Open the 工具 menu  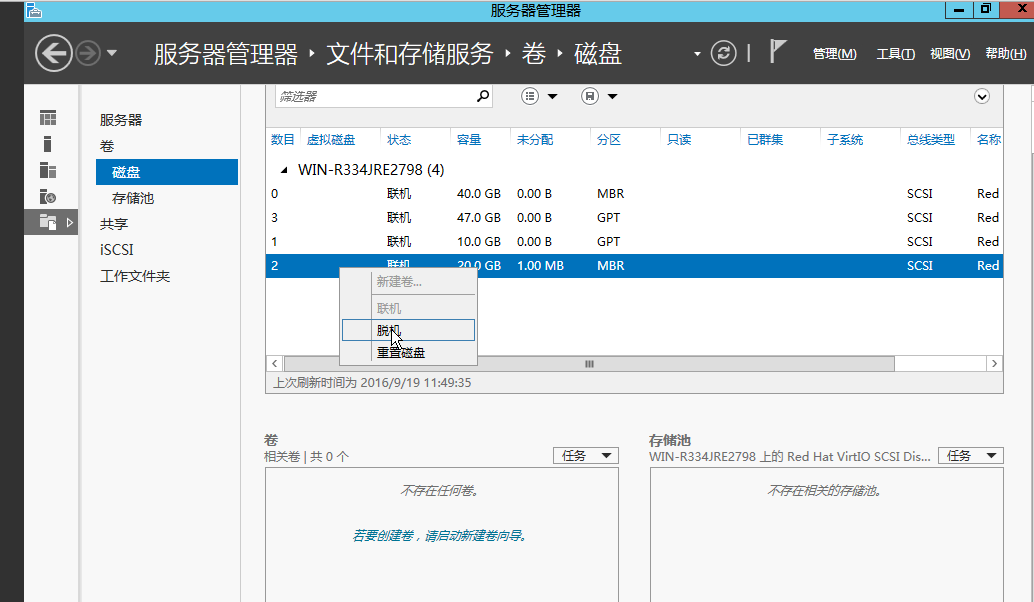point(896,54)
